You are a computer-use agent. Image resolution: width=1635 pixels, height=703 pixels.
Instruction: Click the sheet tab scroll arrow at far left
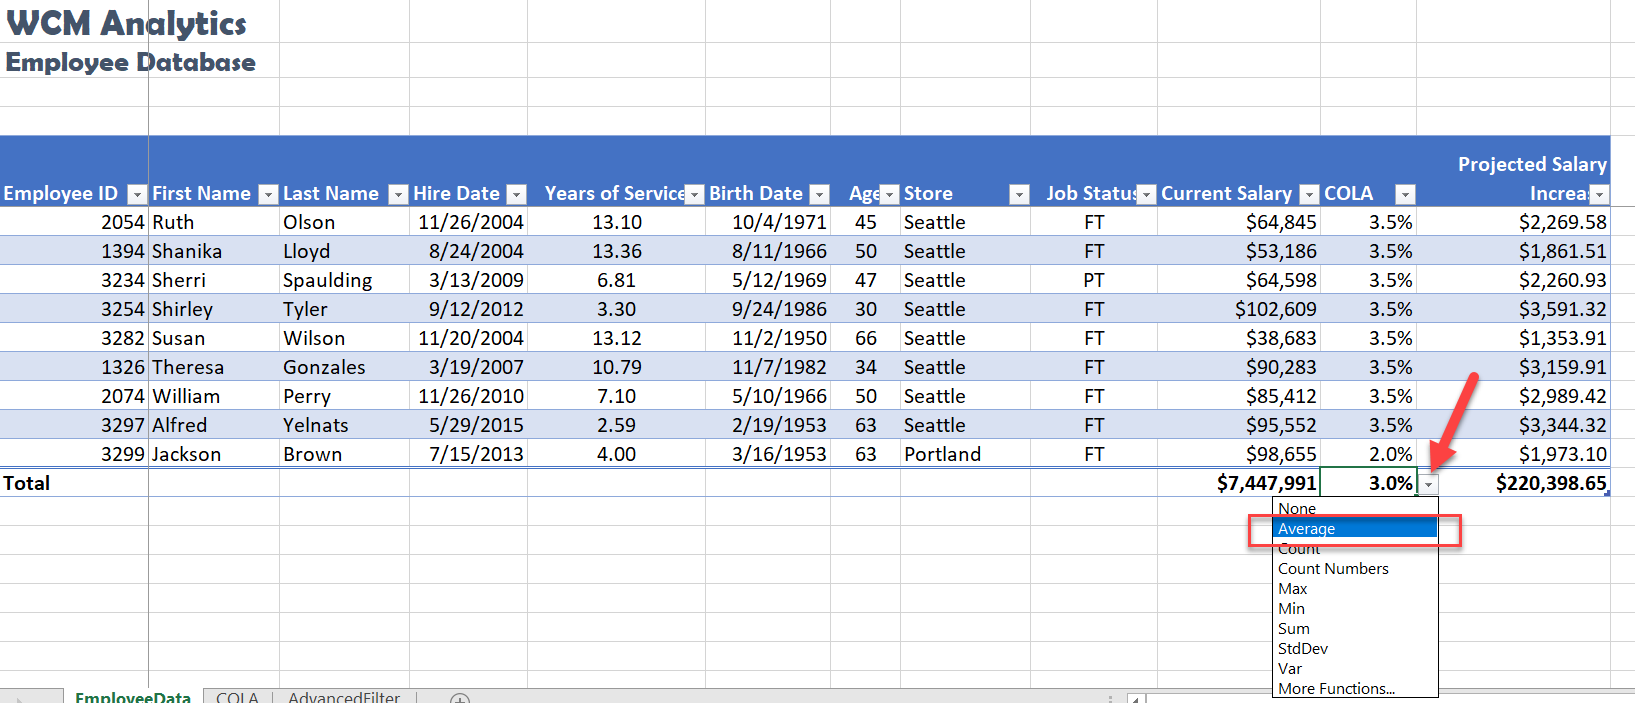pos(17,698)
